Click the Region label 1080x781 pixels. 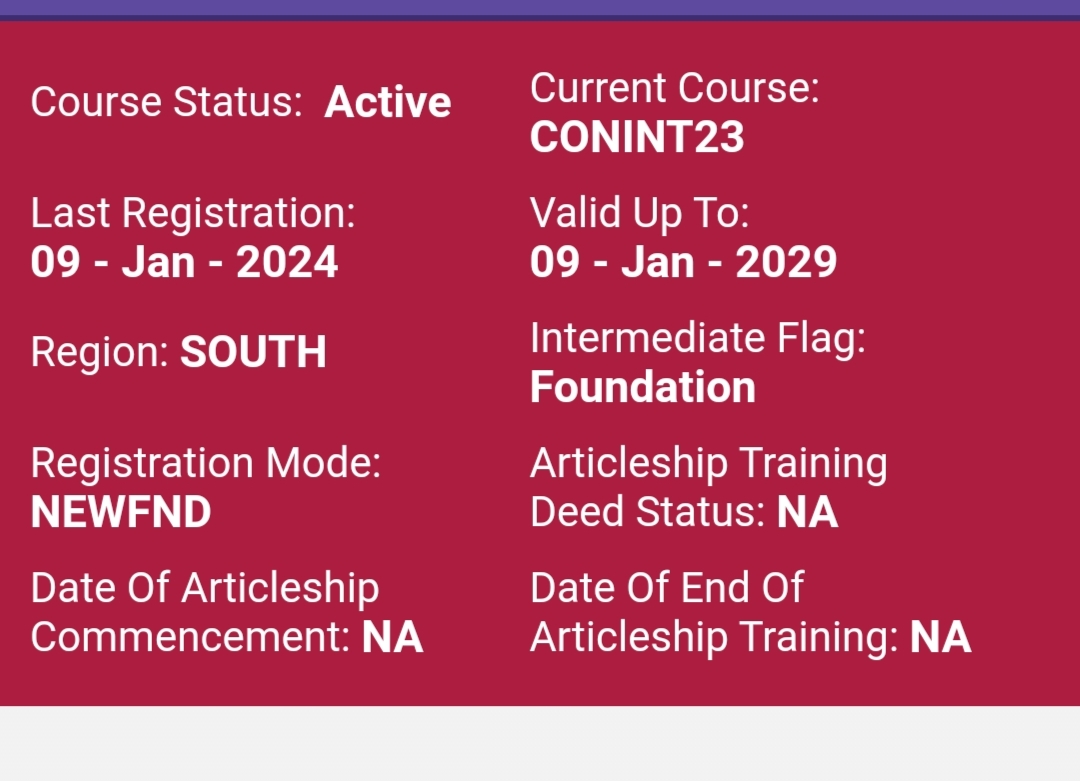point(101,352)
